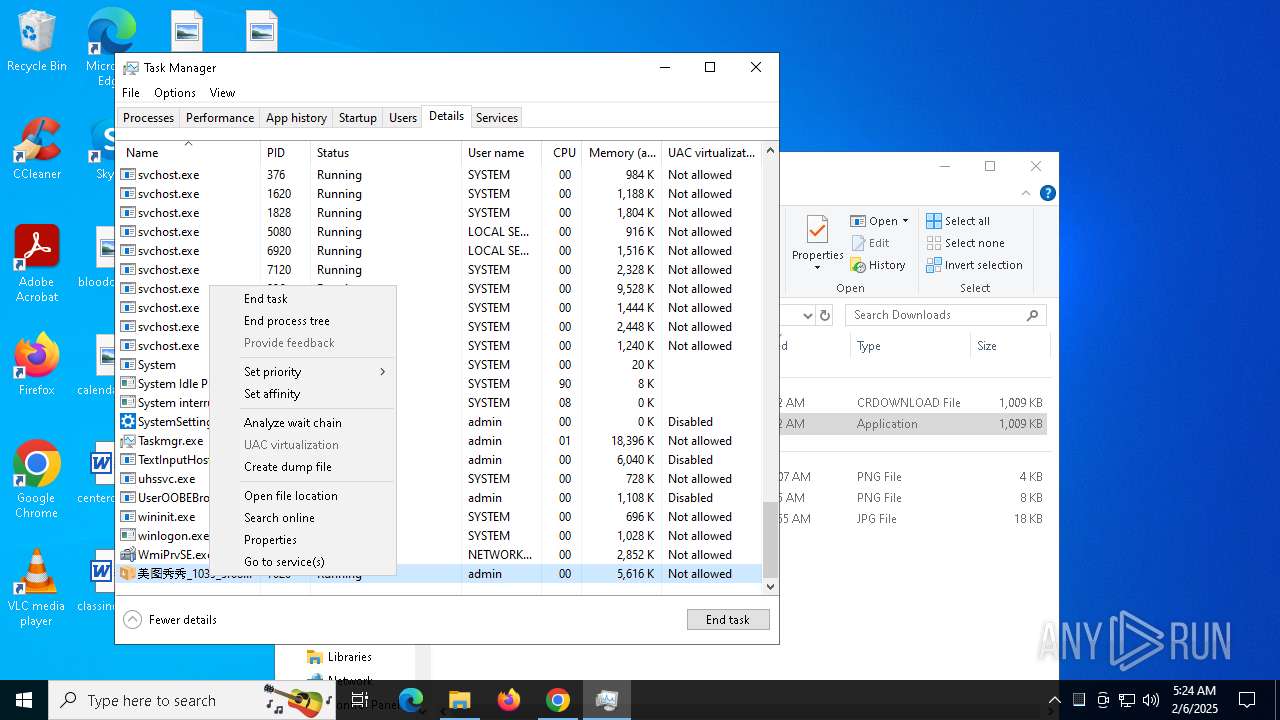Image resolution: width=1280 pixels, height=720 pixels.
Task: Select svchost.exe row with PID 7120
Action: [x=439, y=270]
